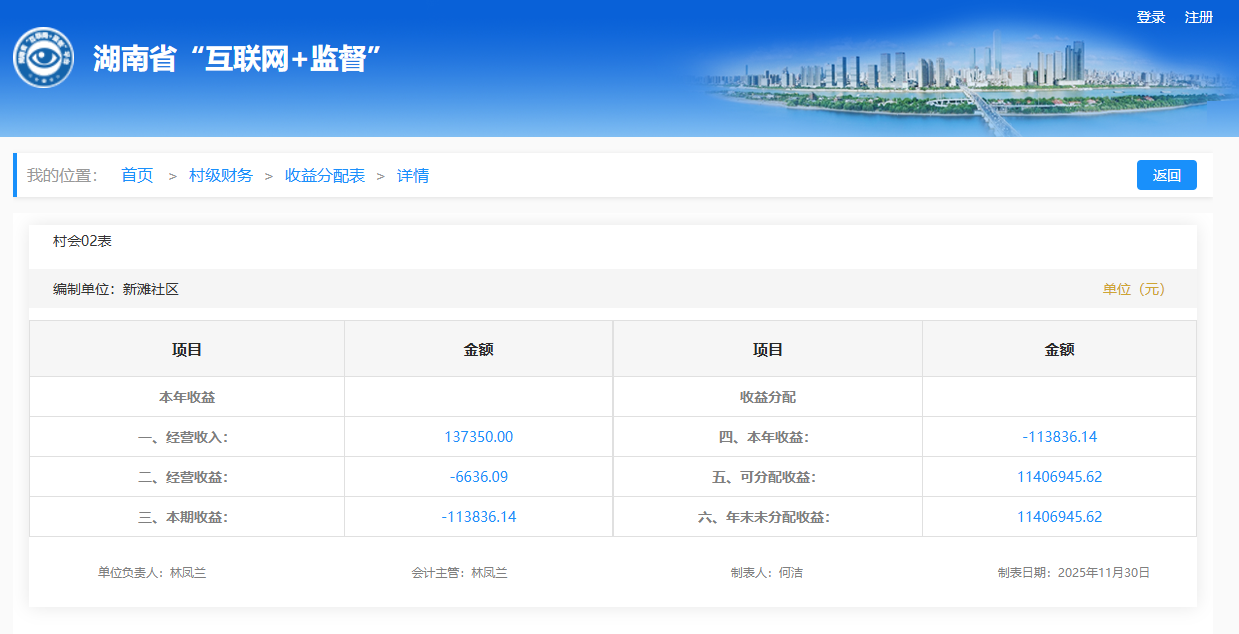Screen dimensions: 1239x634
Task: Open 可分配收益 amount 11406945.62
Action: [1059, 477]
